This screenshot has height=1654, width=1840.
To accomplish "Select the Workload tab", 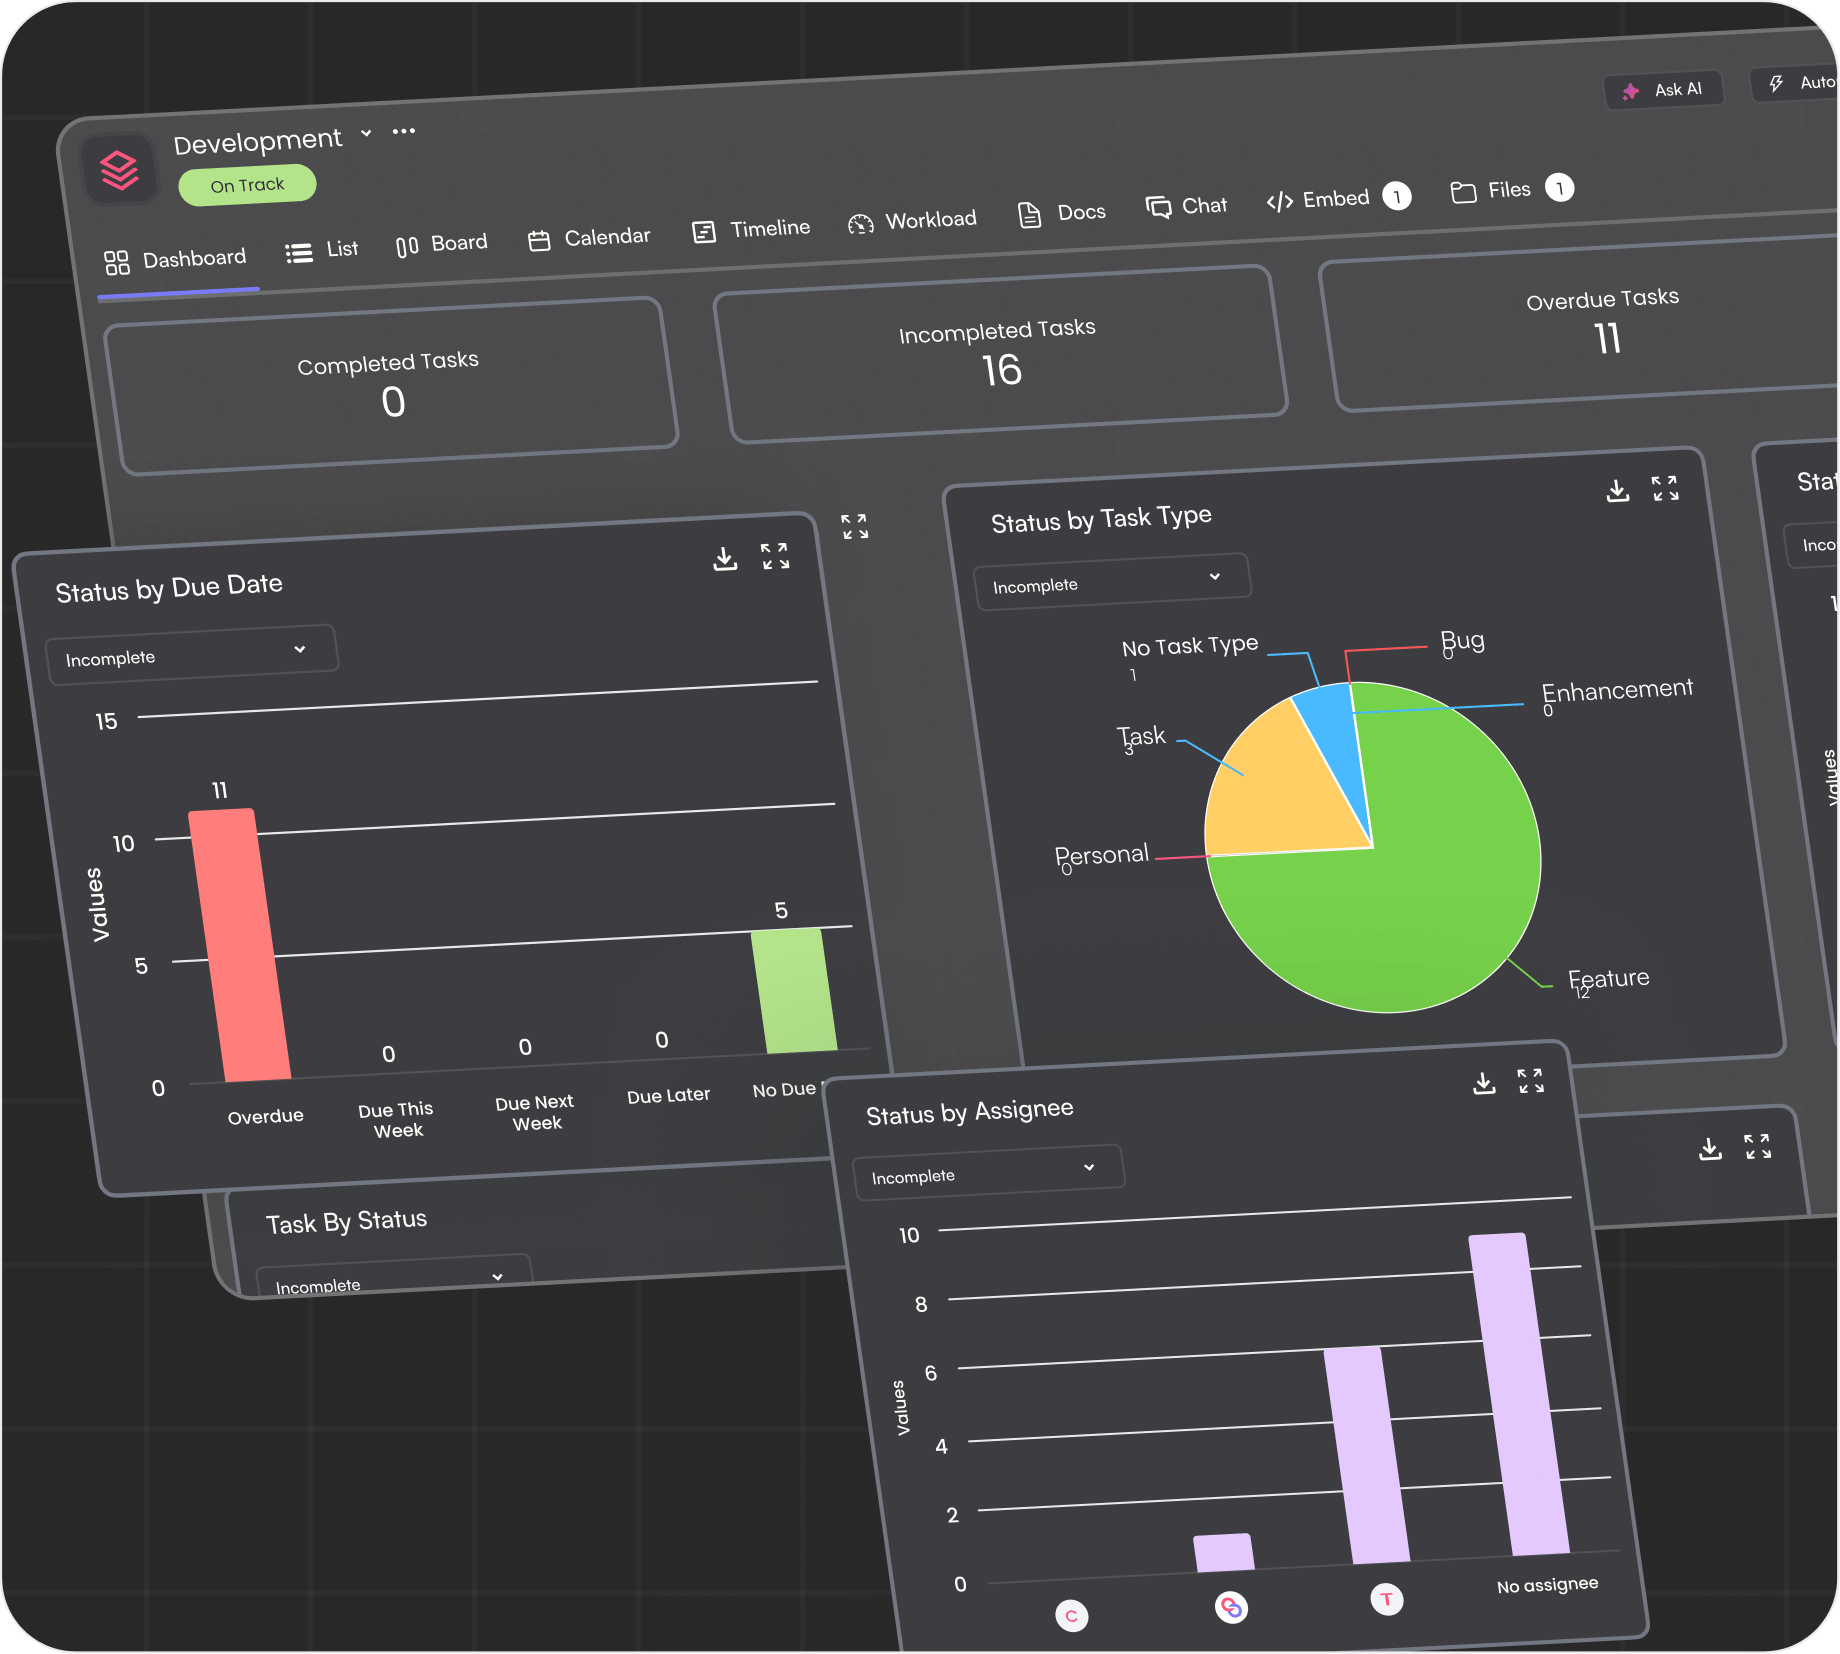I will click(912, 221).
